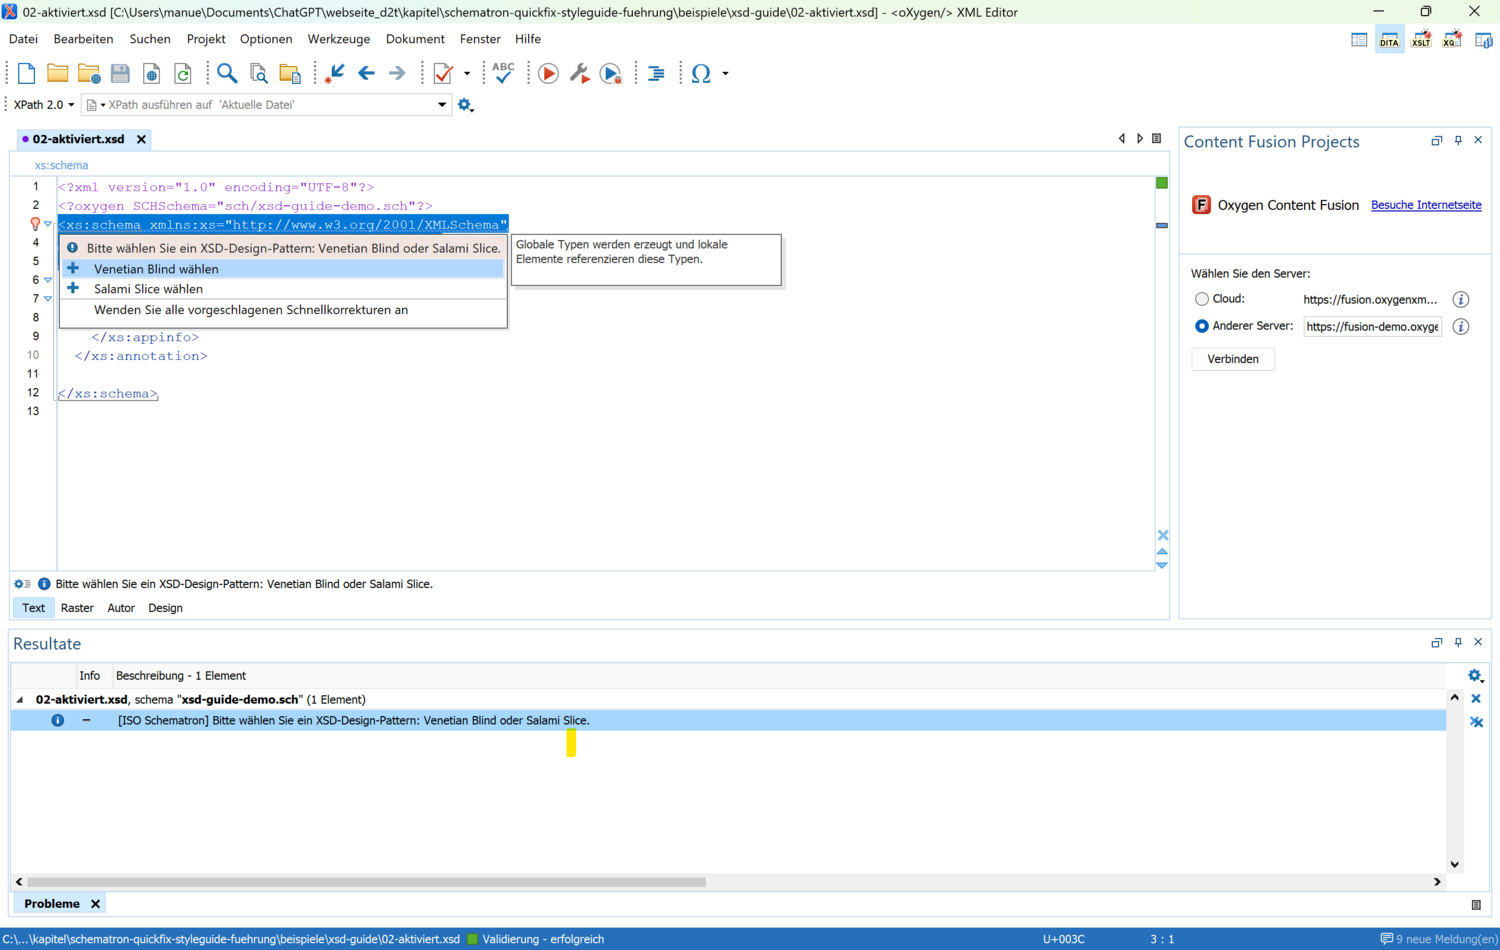Reload the document with the green refresh icon
The image size is (1500, 950).
[x=183, y=74]
